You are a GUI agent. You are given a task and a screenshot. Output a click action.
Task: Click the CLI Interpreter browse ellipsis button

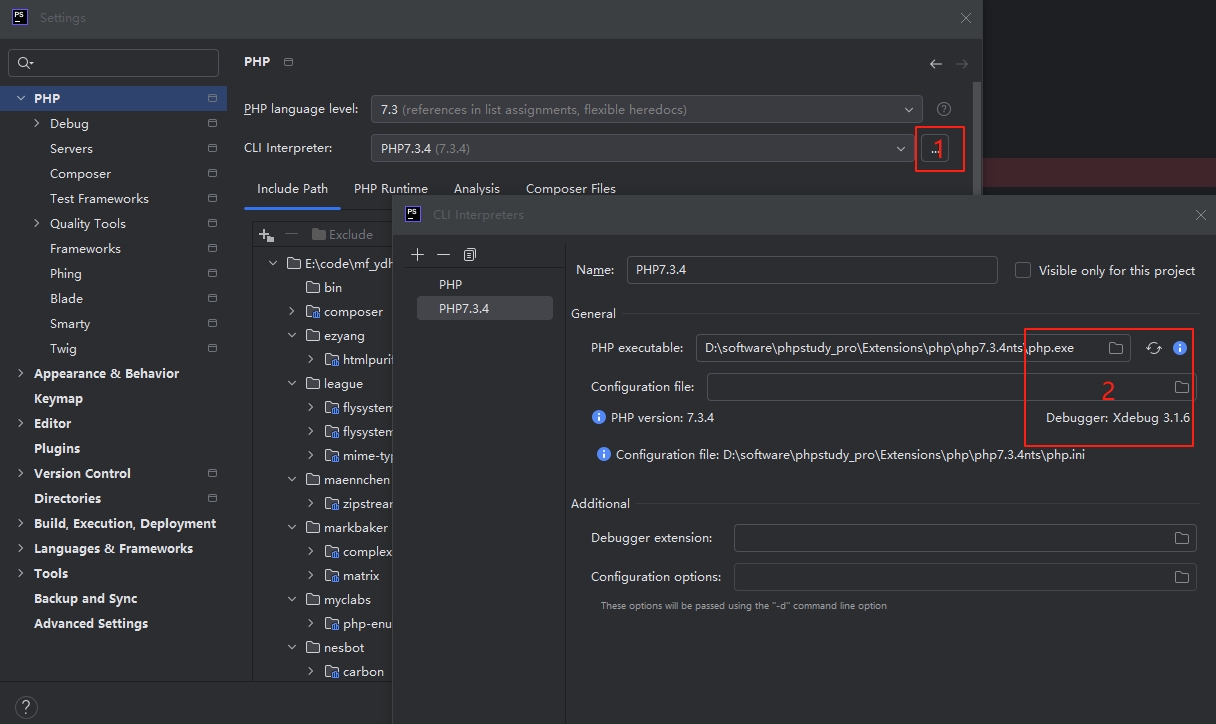point(935,149)
